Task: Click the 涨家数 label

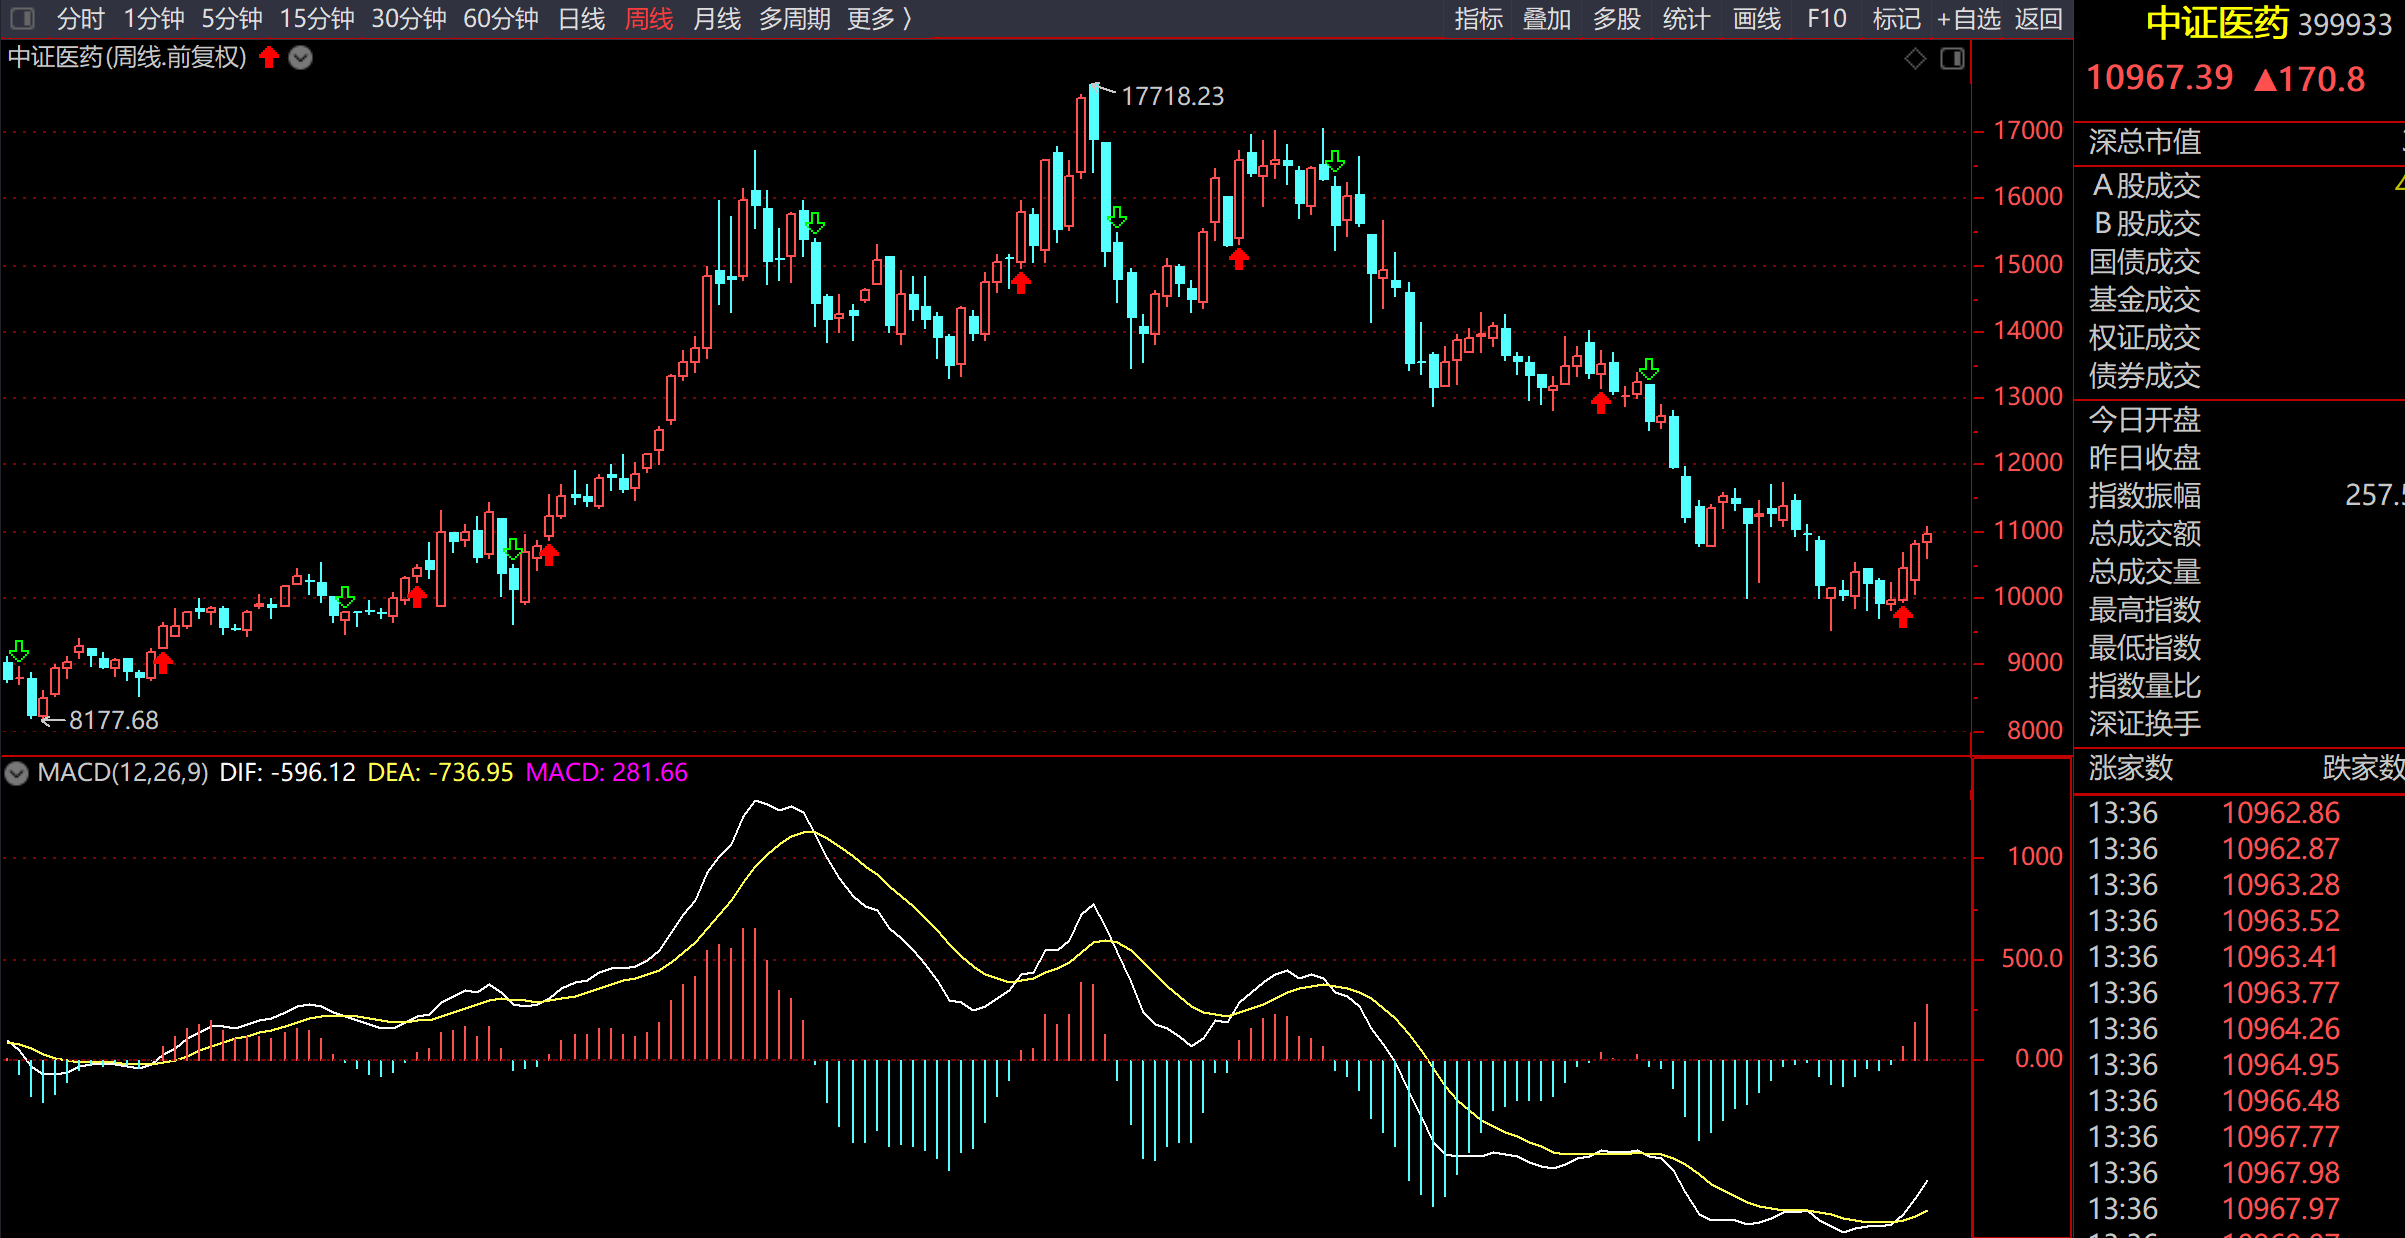Action: coord(2131,768)
